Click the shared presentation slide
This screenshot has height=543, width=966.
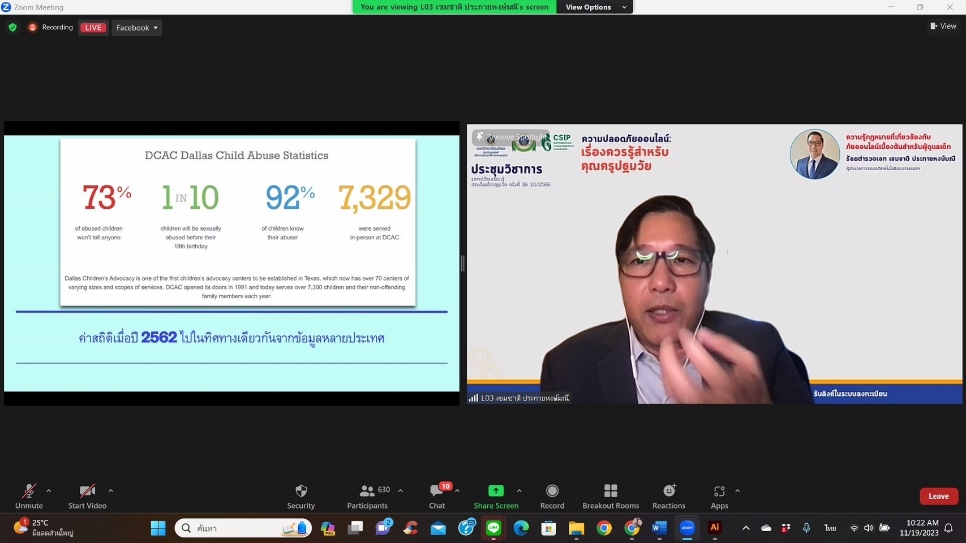(232, 263)
